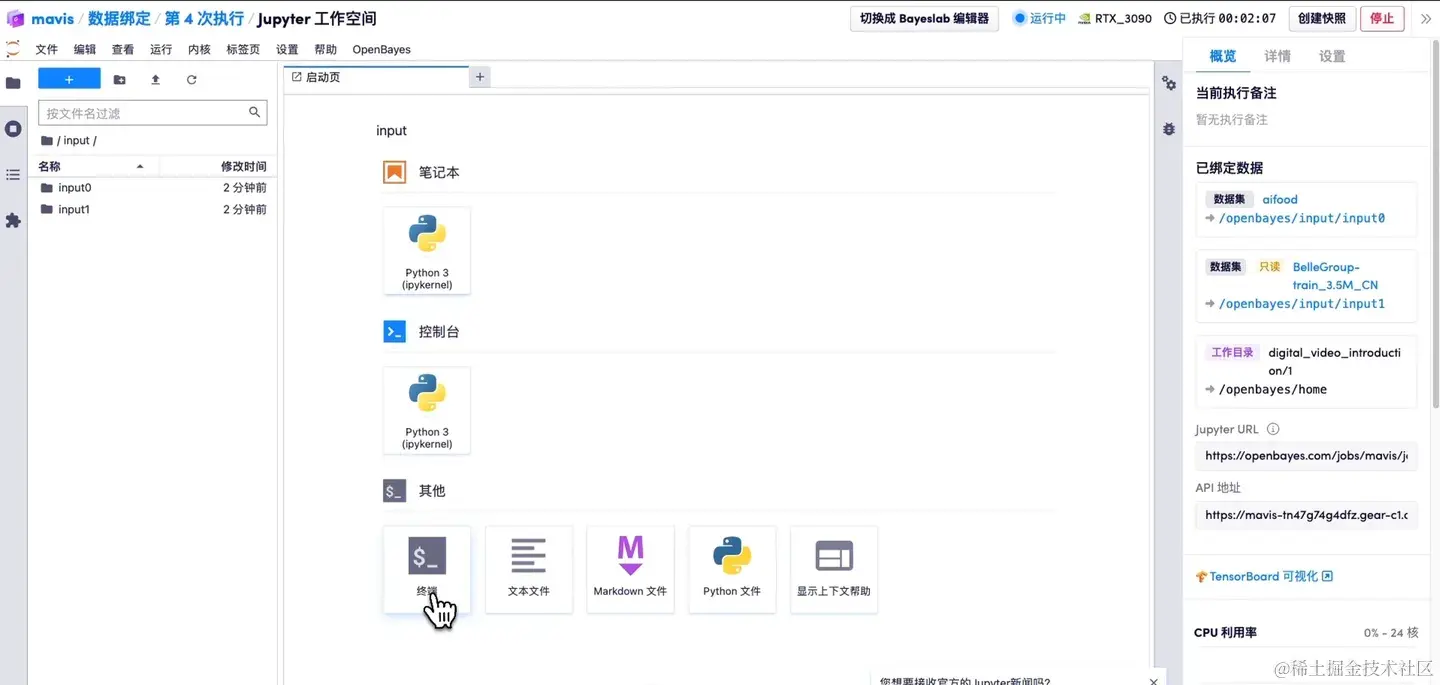Image resolution: width=1440 pixels, height=685 pixels.
Task: Open the extension manager puzzle icon
Action: [13, 220]
